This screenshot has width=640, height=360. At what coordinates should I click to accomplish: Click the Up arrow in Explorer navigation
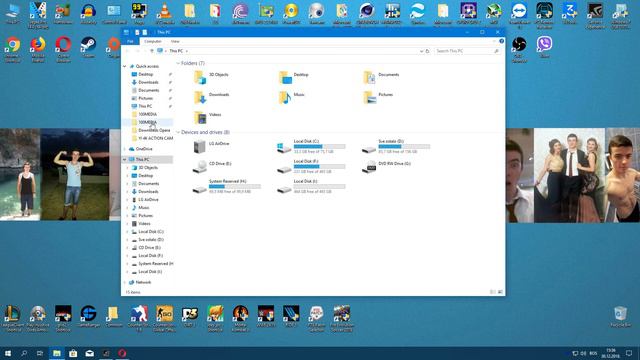click(x=152, y=51)
